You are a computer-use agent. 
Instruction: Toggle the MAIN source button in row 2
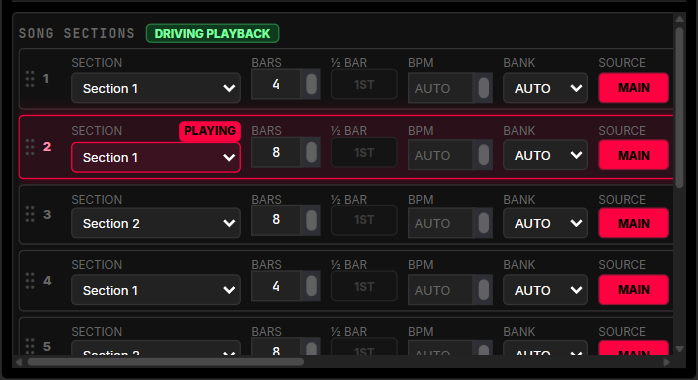pyautogui.click(x=633, y=155)
